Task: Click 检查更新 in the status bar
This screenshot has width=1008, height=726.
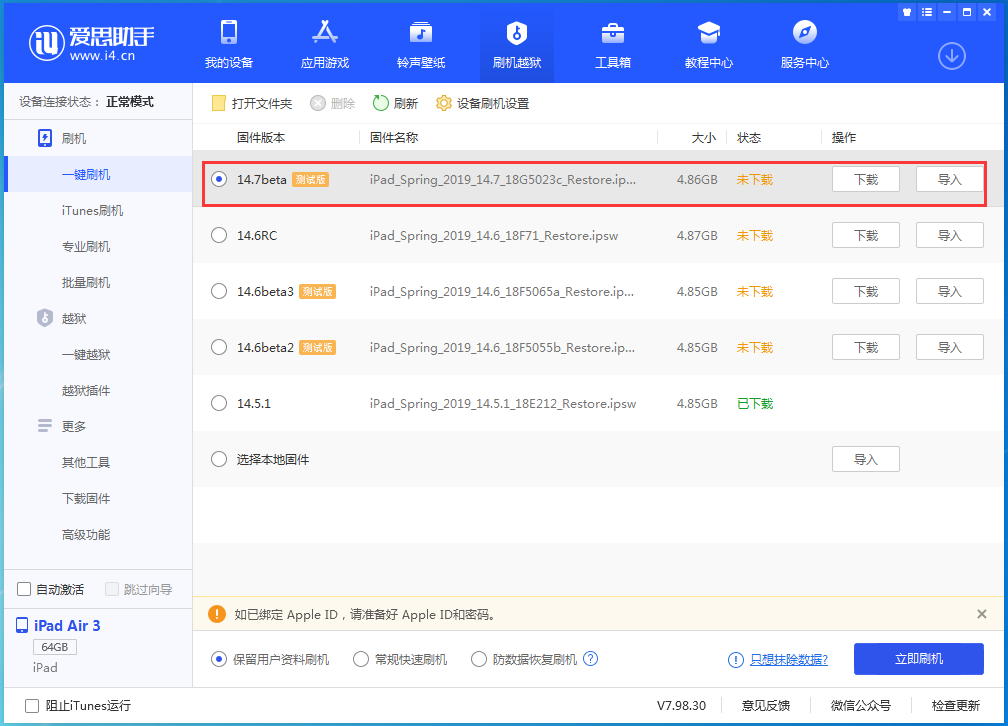Action: click(956, 706)
